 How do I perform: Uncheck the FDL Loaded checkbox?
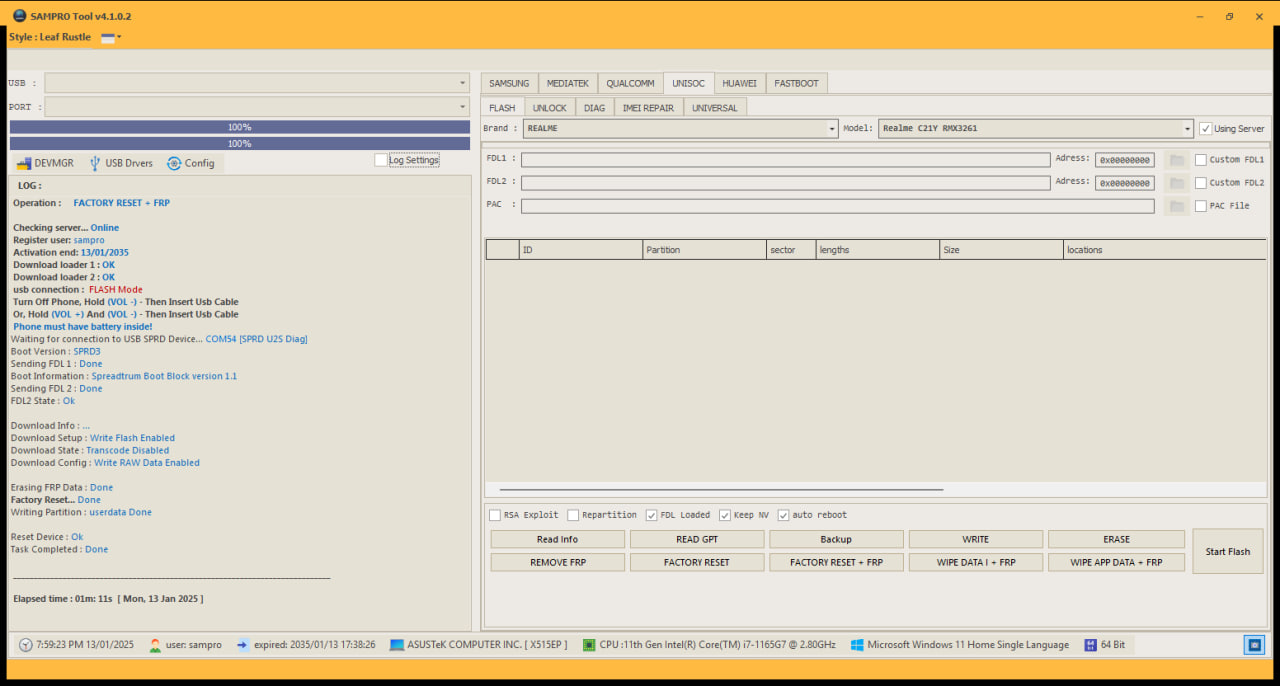click(x=652, y=515)
